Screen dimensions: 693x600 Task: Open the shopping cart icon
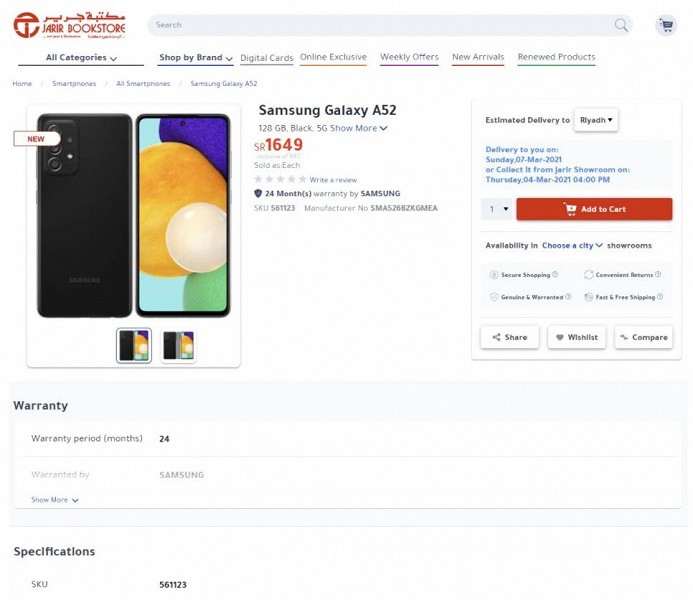(665, 25)
